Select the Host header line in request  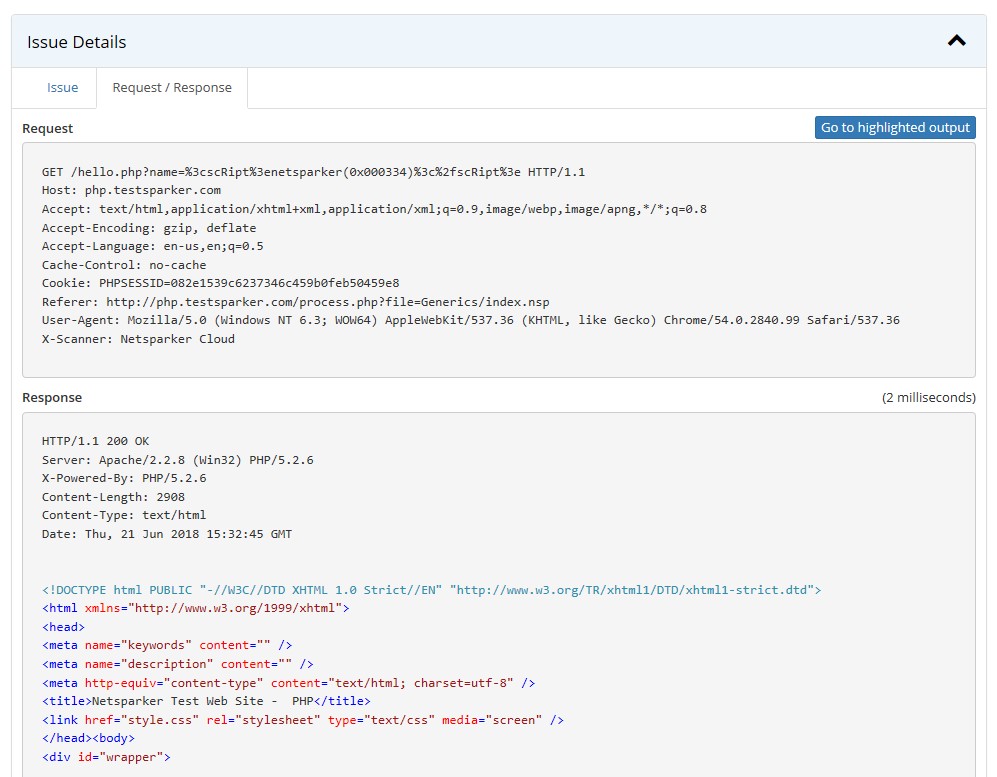131,190
